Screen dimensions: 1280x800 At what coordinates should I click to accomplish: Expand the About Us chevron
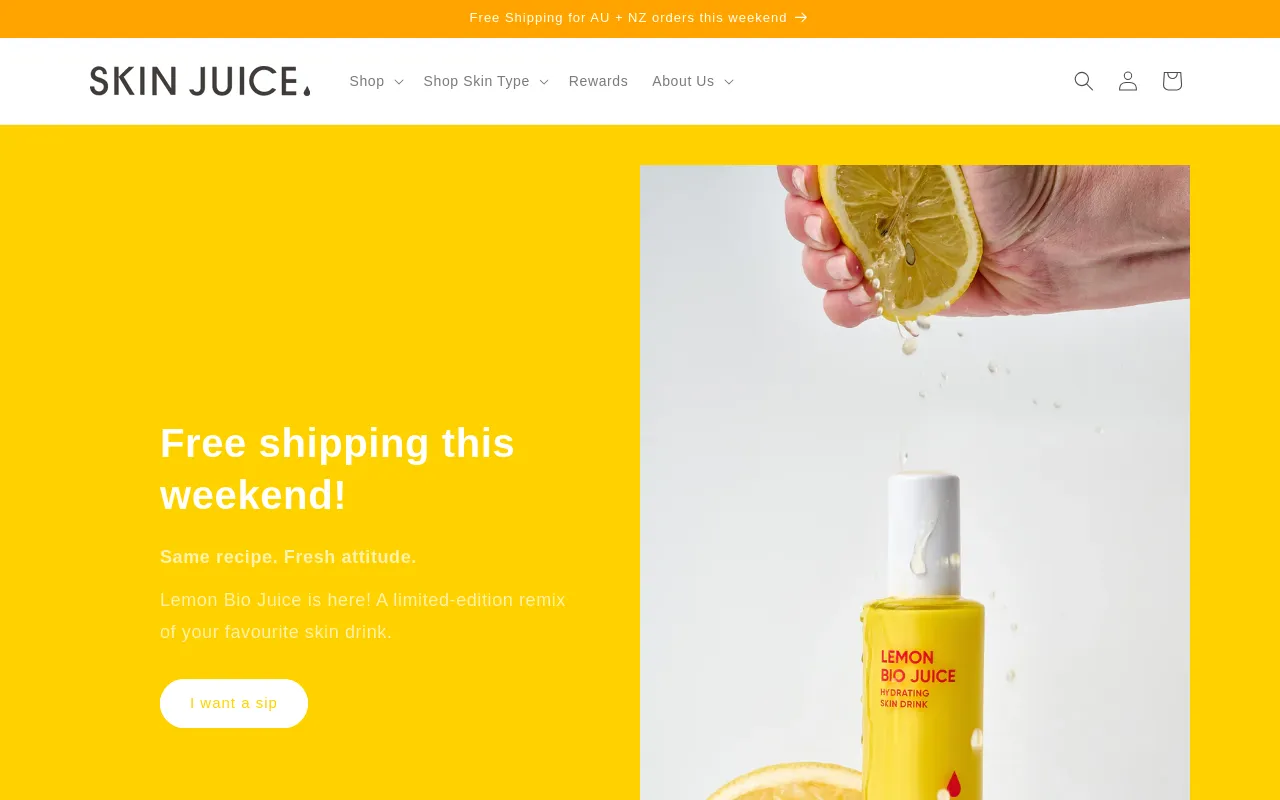click(728, 82)
